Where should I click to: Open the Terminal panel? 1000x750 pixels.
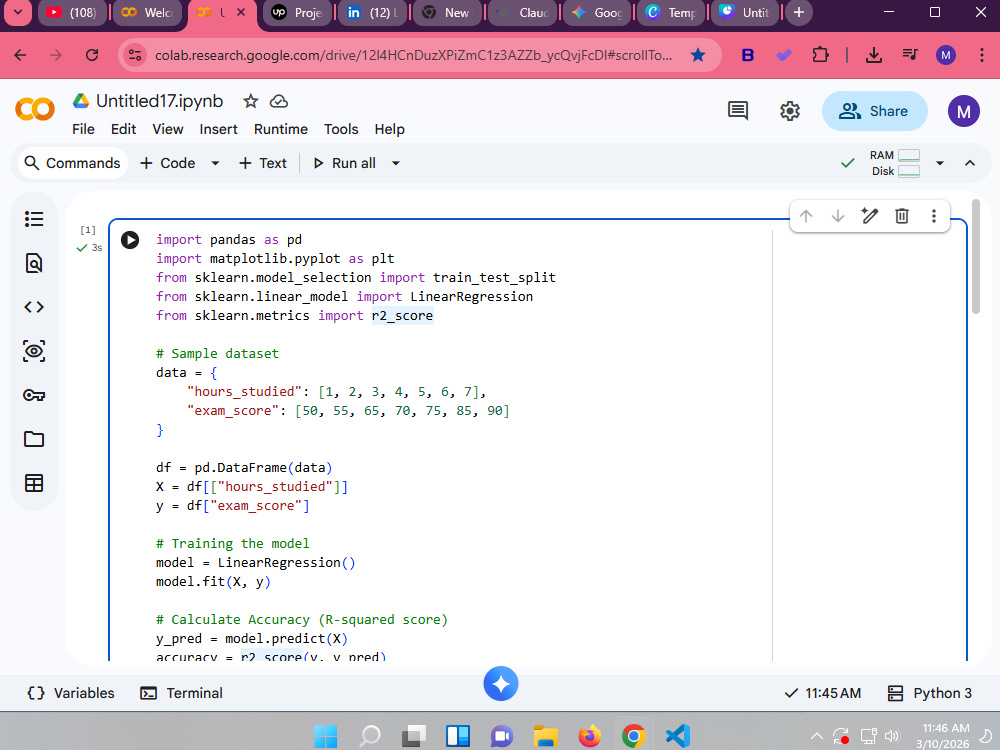[182, 693]
